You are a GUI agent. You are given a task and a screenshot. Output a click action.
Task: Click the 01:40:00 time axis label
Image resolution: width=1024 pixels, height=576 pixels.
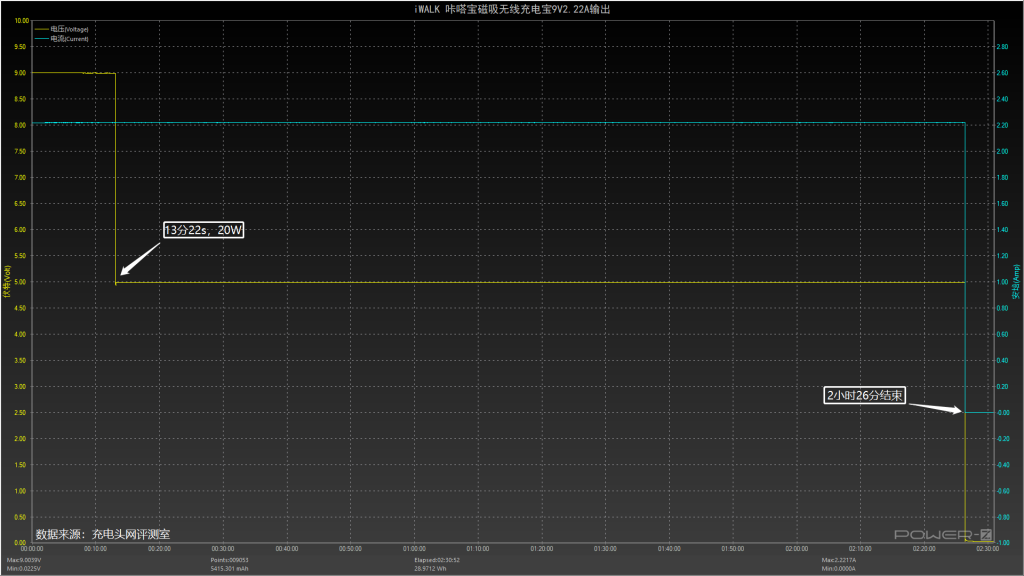pos(669,549)
